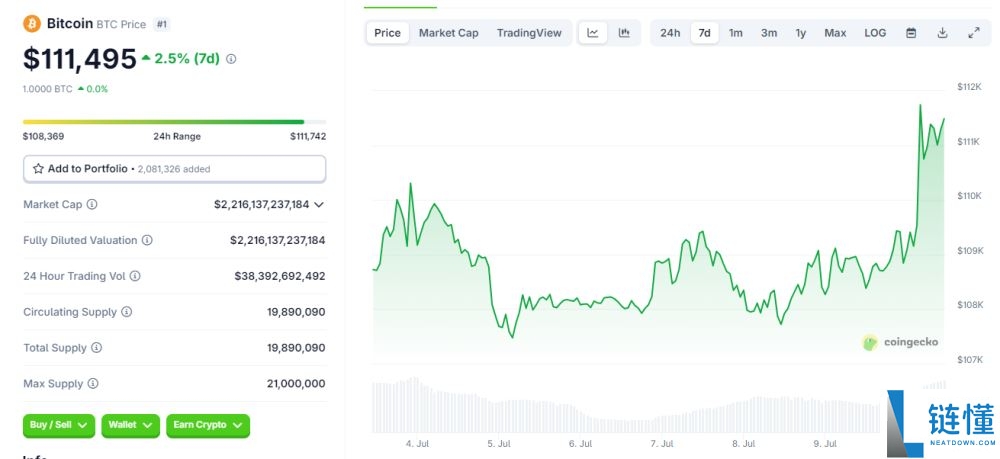Open the calendar date range picker

[911, 33]
